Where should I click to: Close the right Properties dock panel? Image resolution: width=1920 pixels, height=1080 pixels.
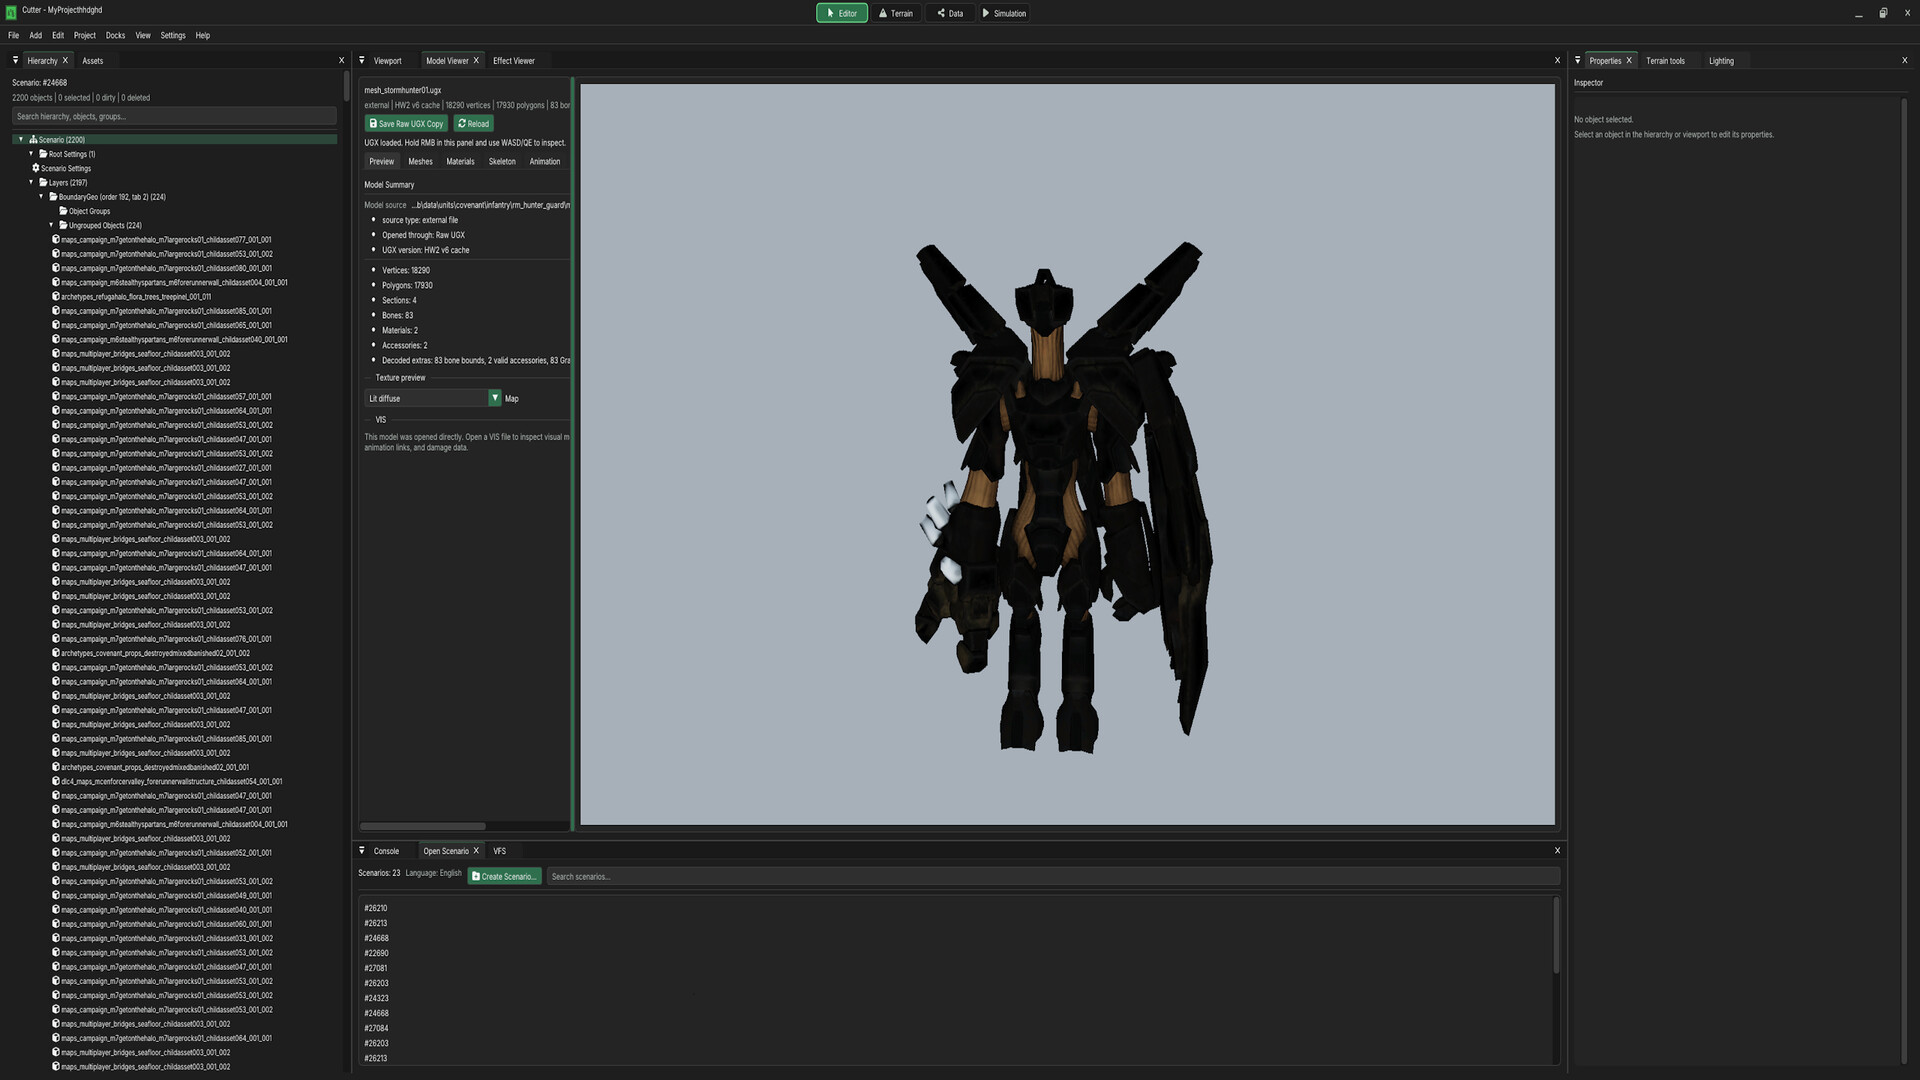point(1904,61)
